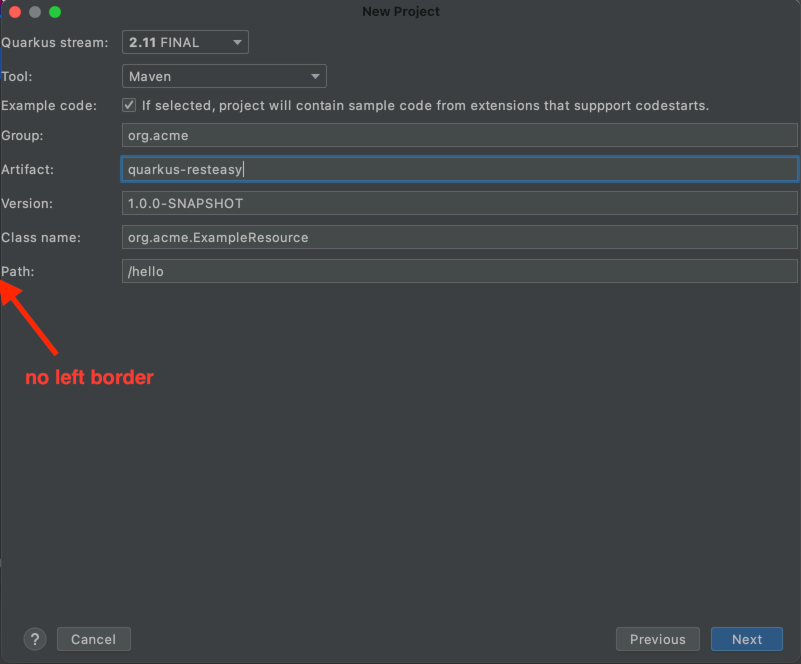The height and width of the screenshot is (664, 801).
Task: Select the Version field 1.0.0-SNAPSHOT
Action: coord(460,203)
